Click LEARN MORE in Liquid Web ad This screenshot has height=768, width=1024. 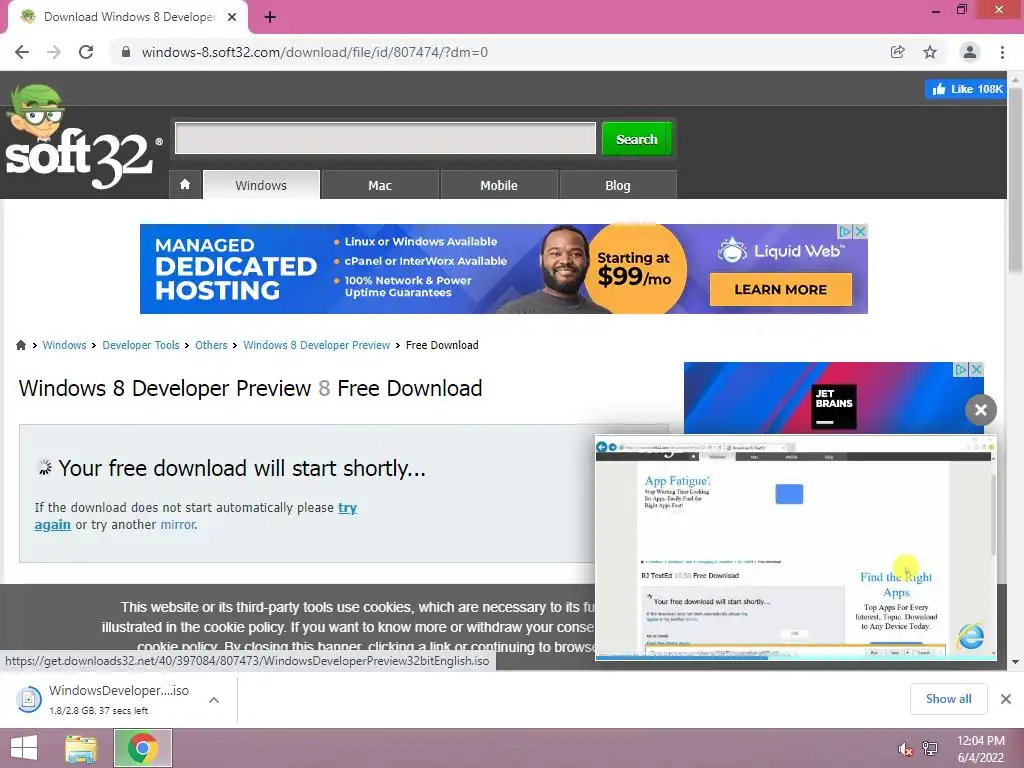pyautogui.click(x=780, y=289)
